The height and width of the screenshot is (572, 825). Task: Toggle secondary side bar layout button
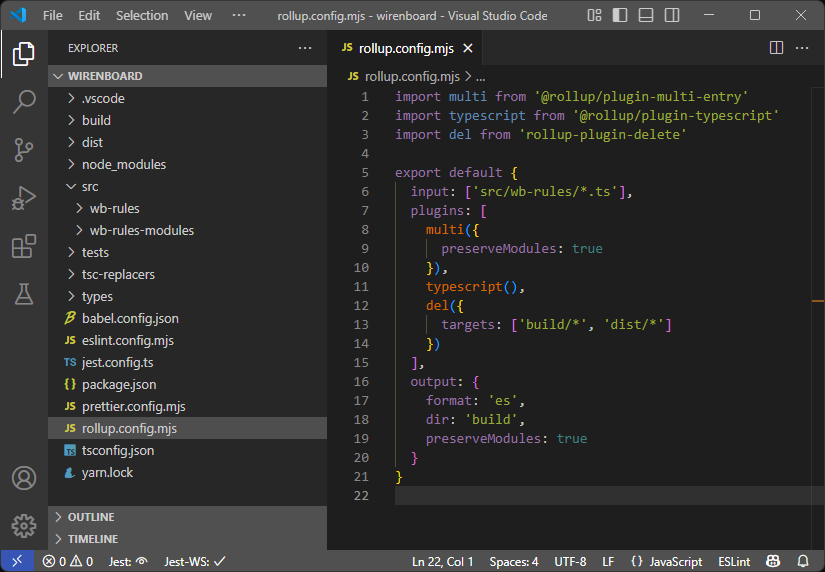coord(671,16)
